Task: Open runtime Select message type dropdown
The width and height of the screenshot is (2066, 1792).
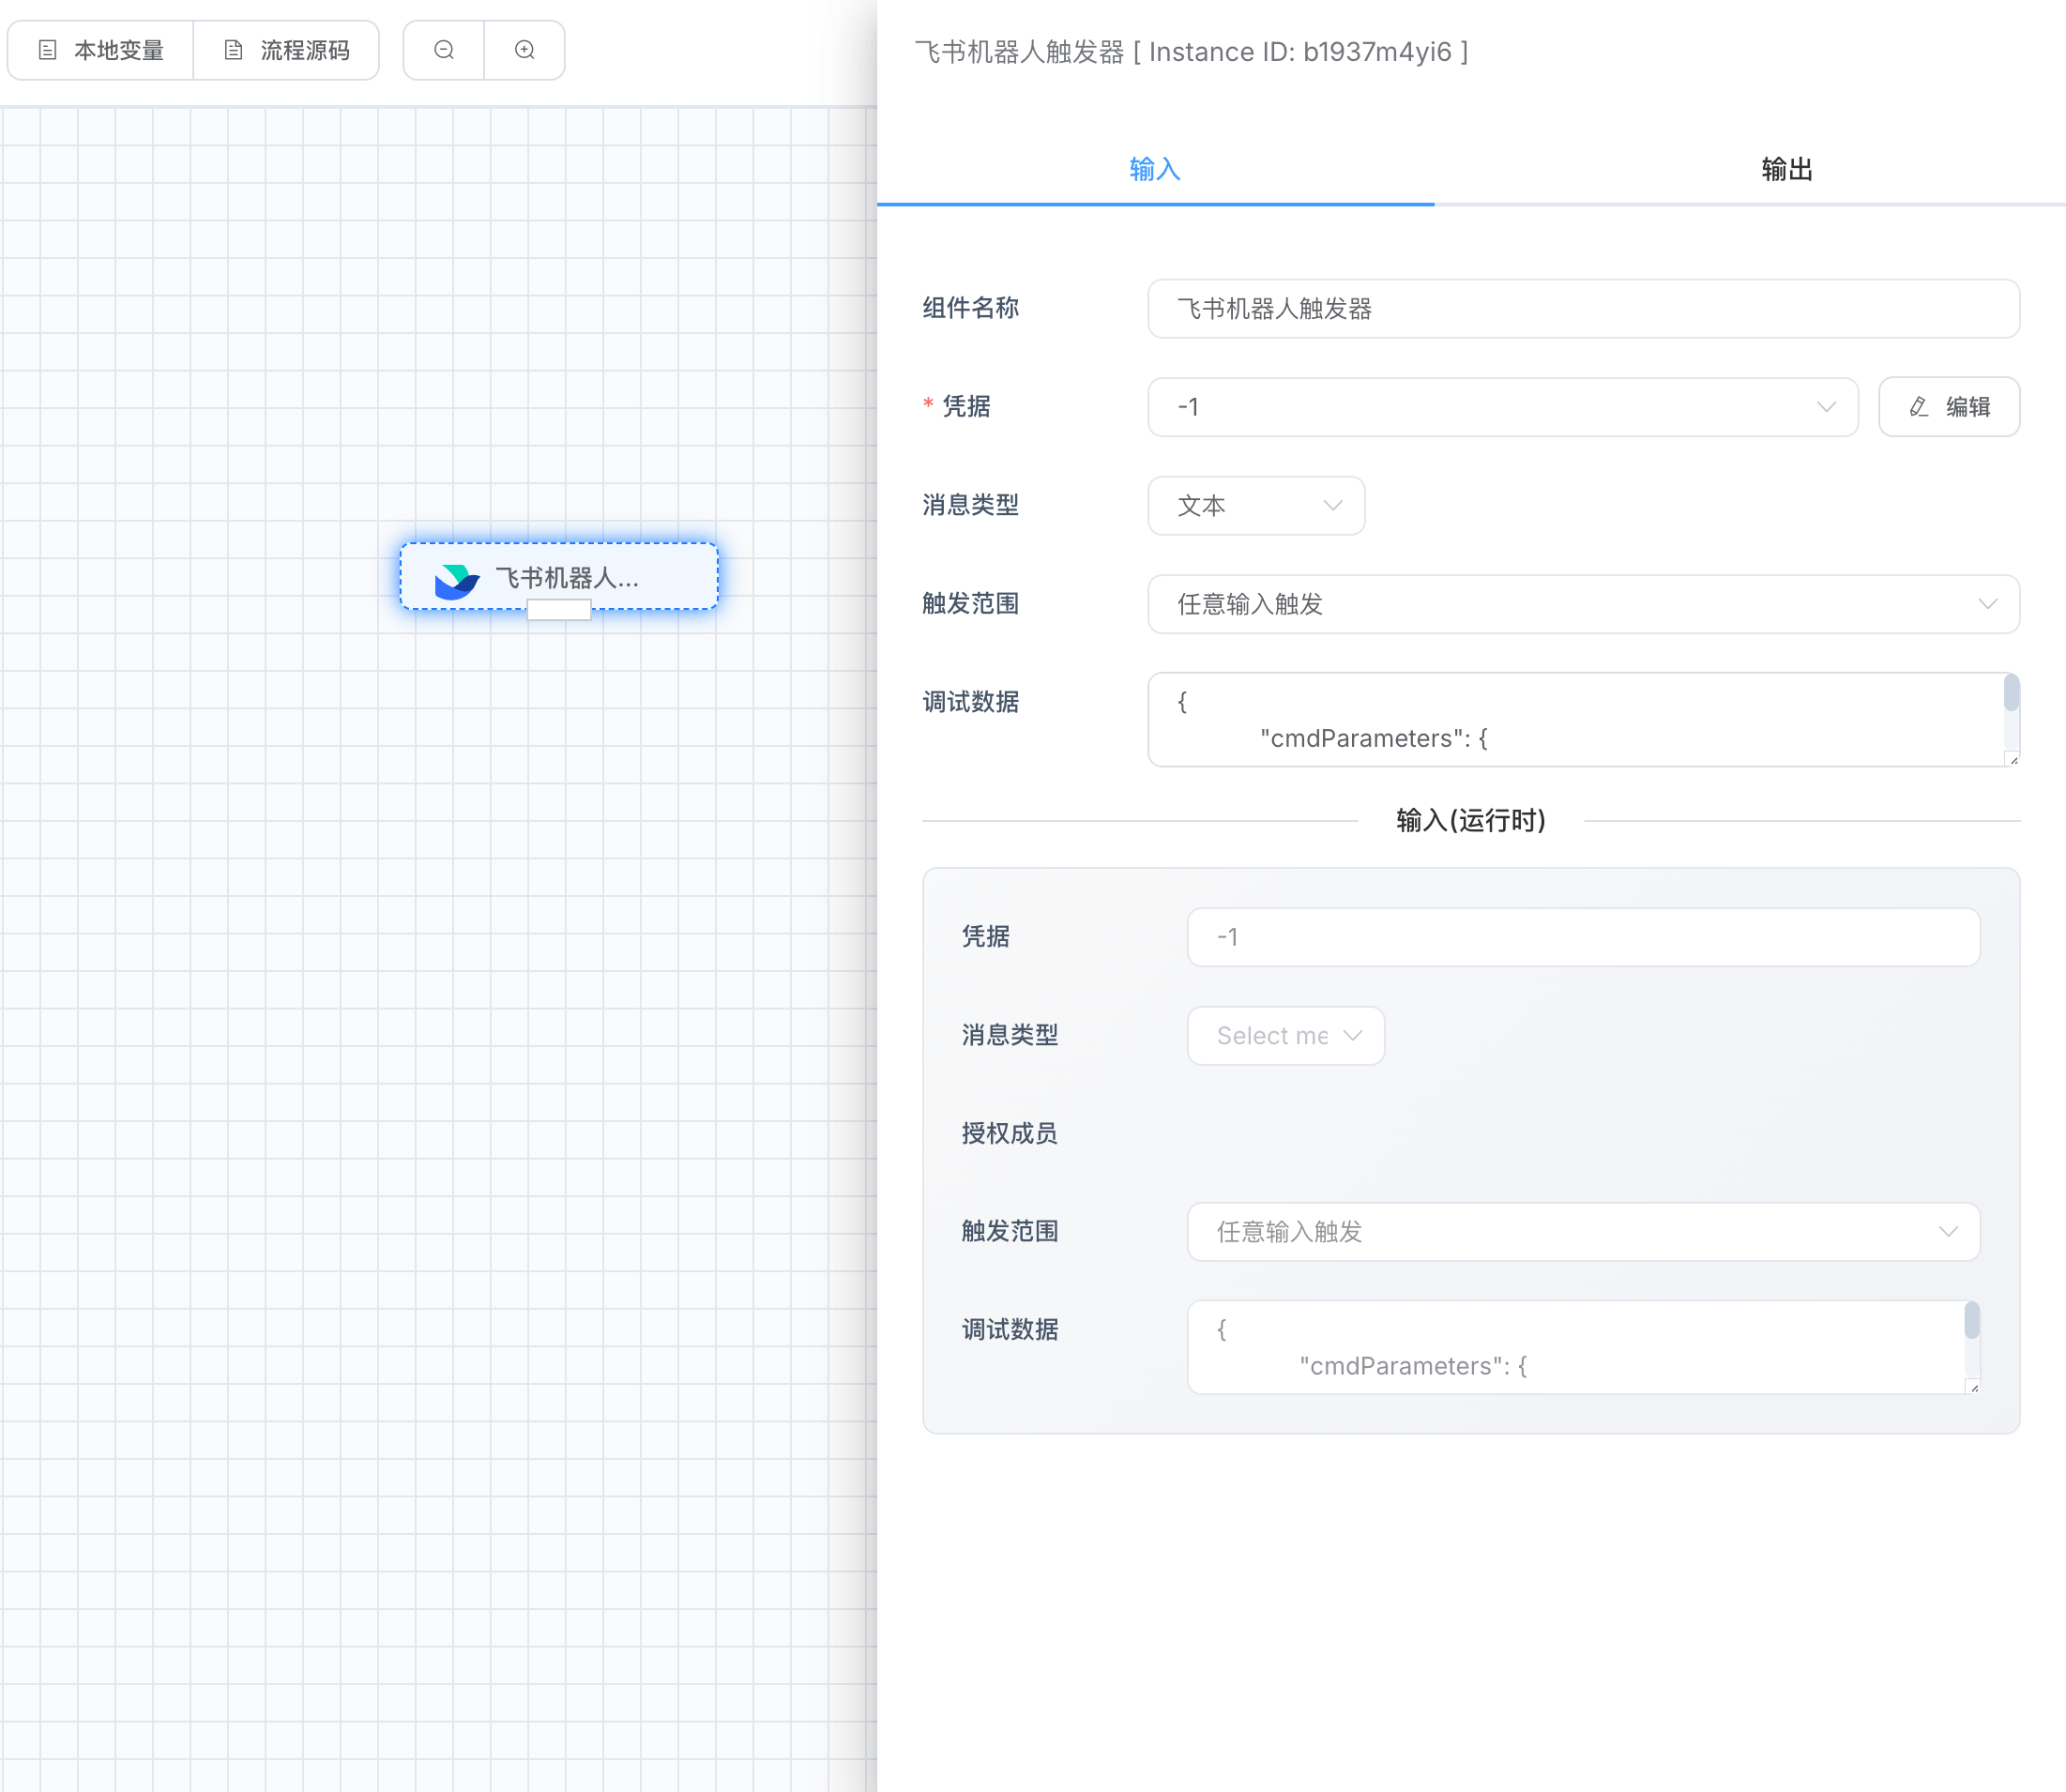Action: coord(1285,1036)
